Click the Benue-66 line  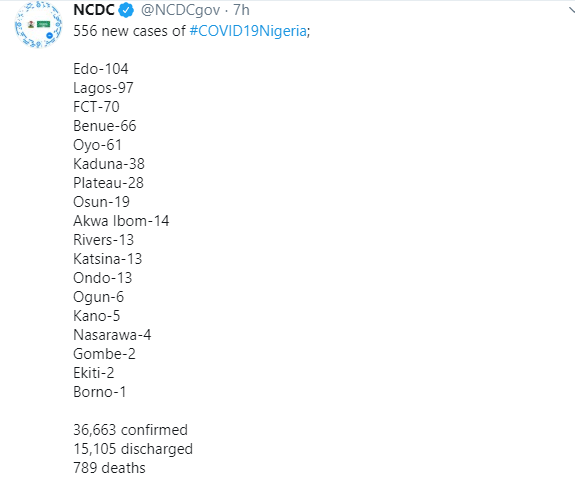tap(105, 126)
